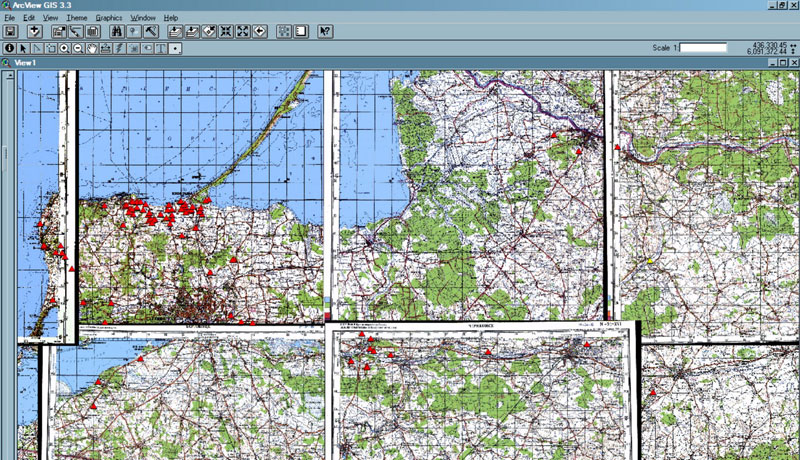Click the Add Theme button
The image size is (800, 460).
(34, 32)
